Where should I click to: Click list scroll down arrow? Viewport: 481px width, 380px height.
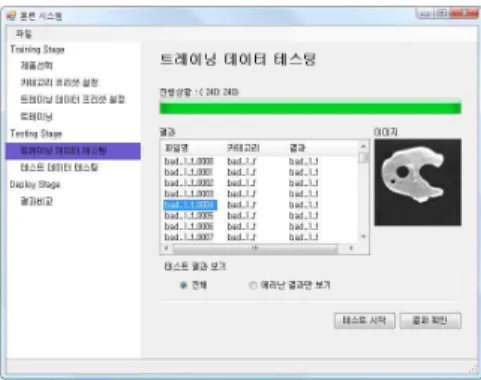(x=364, y=237)
